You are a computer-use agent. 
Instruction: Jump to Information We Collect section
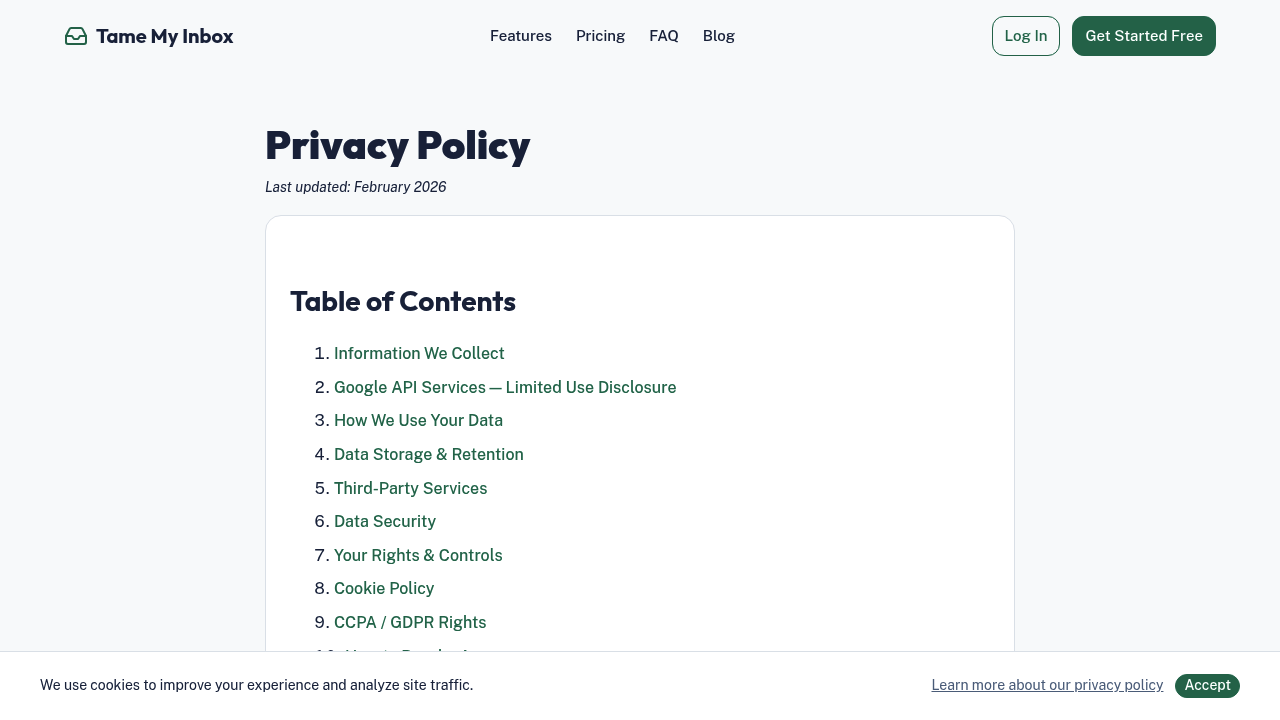point(419,353)
